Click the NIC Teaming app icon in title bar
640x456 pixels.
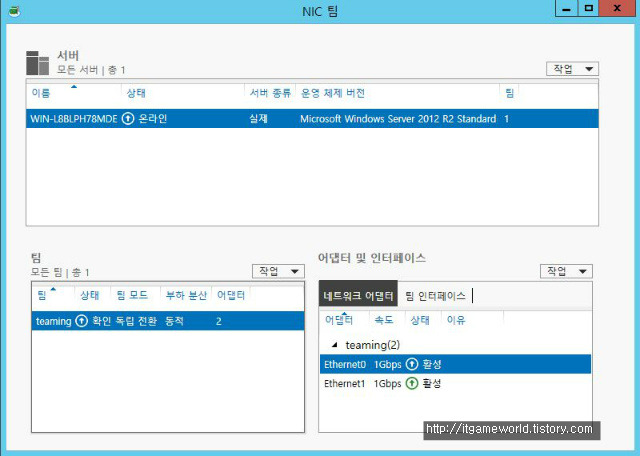point(15,11)
